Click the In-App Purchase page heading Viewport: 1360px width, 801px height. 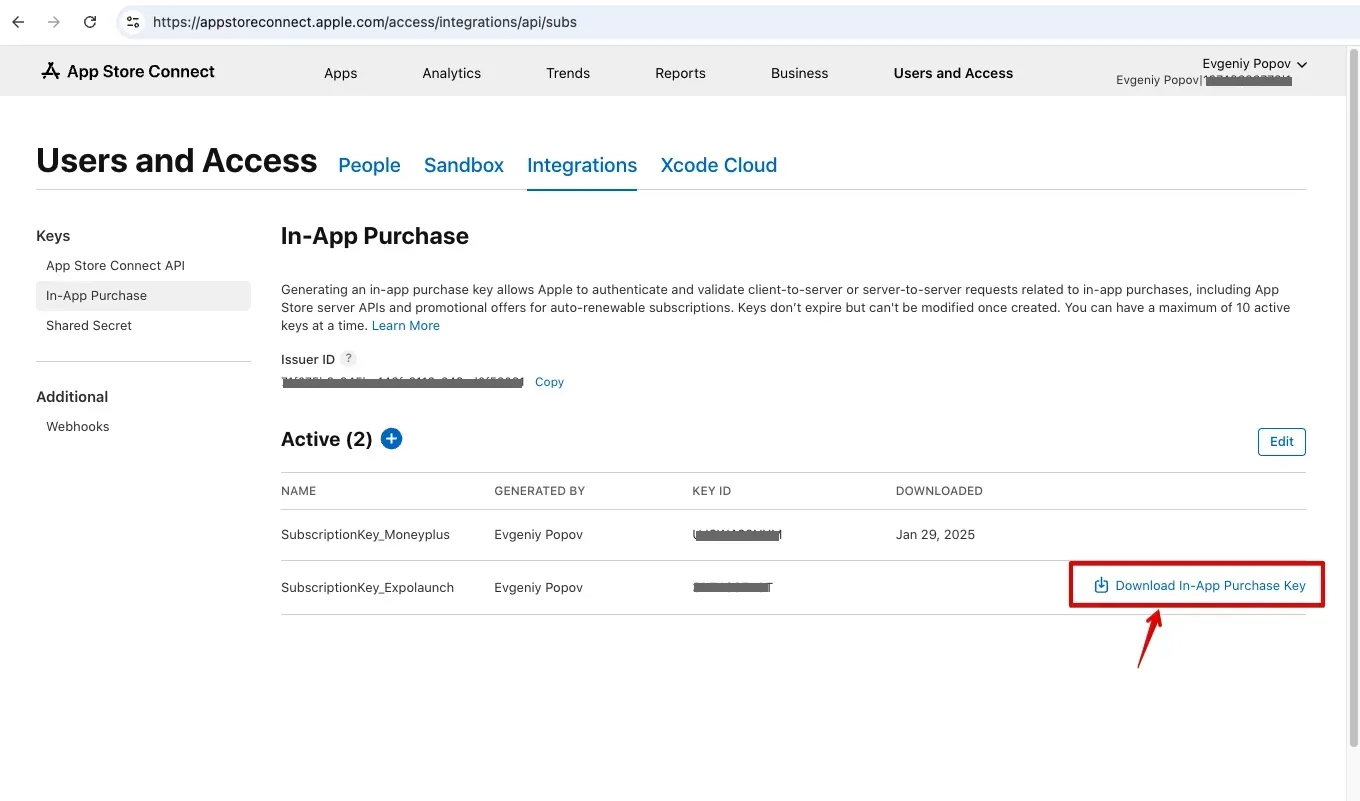[x=374, y=236]
